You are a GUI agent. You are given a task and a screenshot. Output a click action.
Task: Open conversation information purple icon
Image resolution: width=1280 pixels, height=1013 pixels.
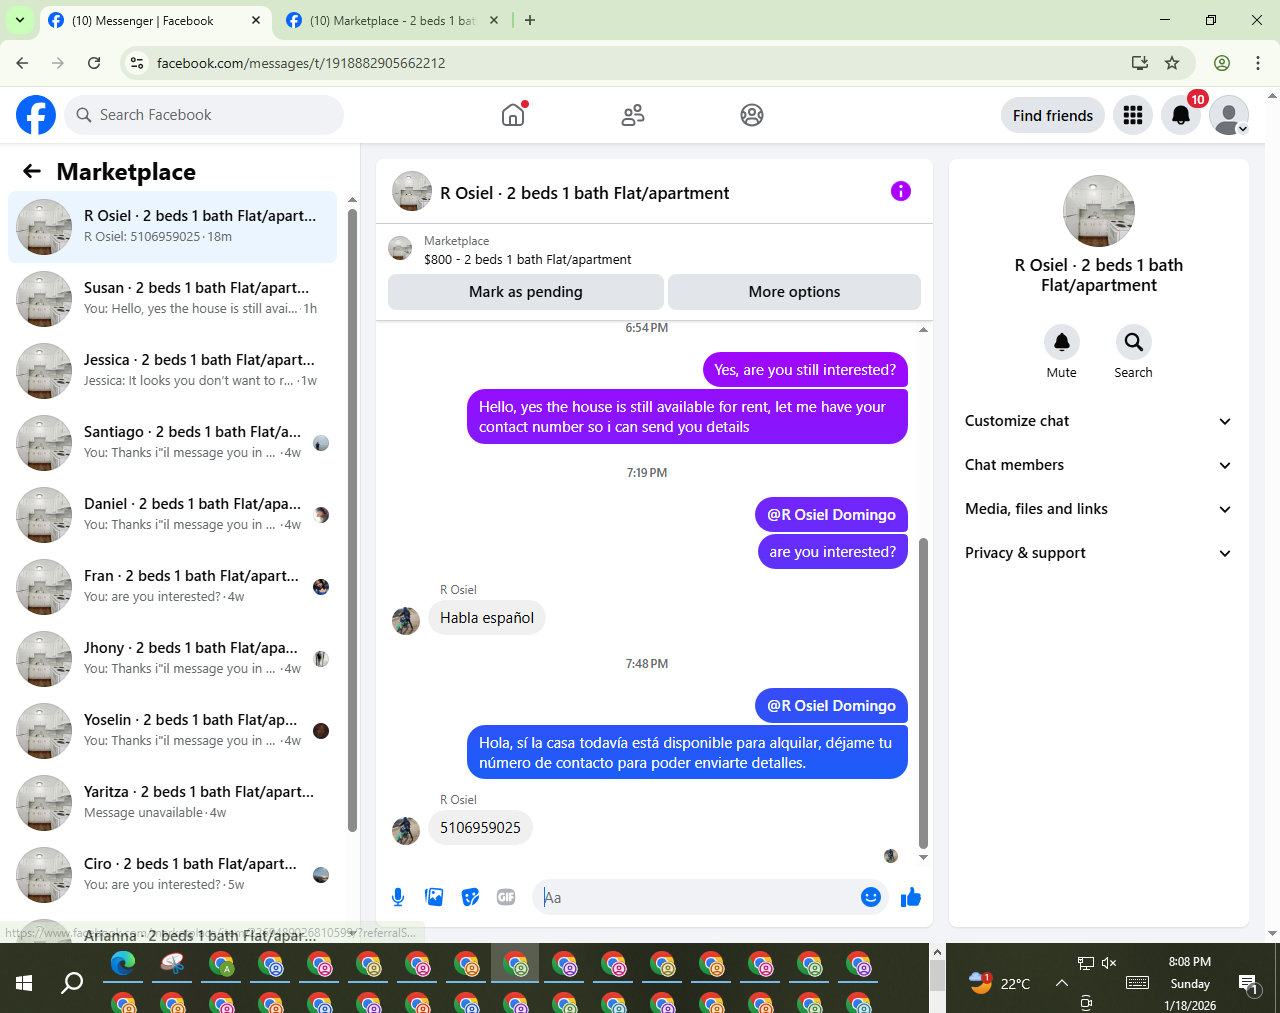[x=901, y=191]
